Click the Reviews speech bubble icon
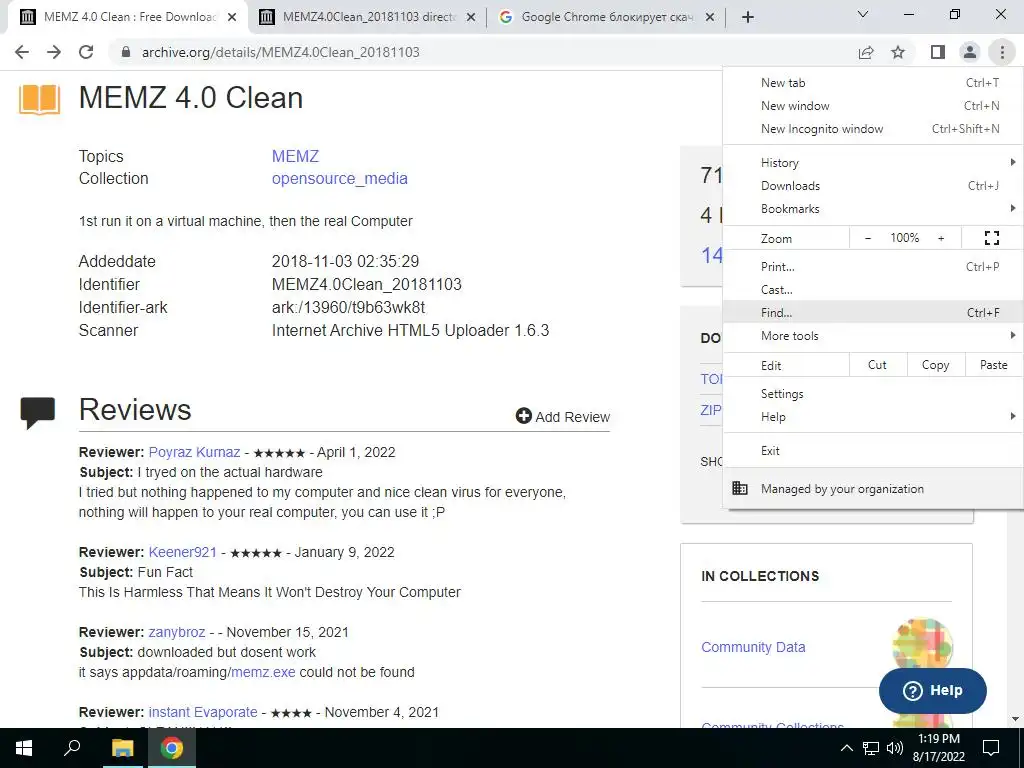This screenshot has height=768, width=1024. (x=38, y=412)
